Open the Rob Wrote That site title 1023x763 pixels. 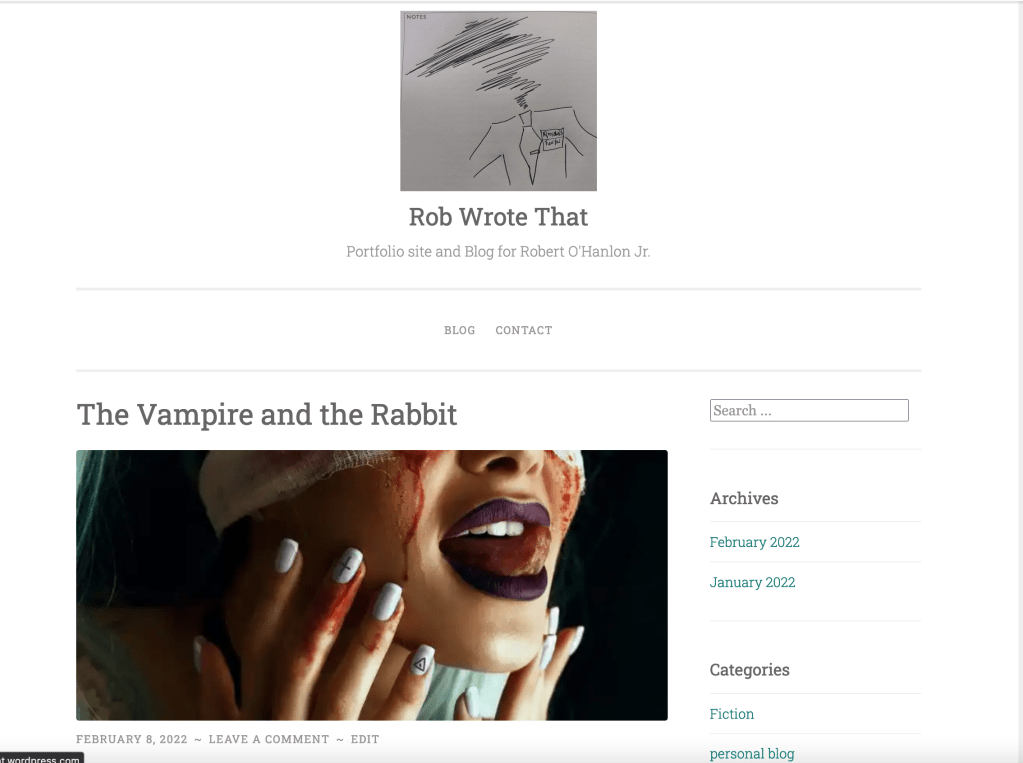498,217
